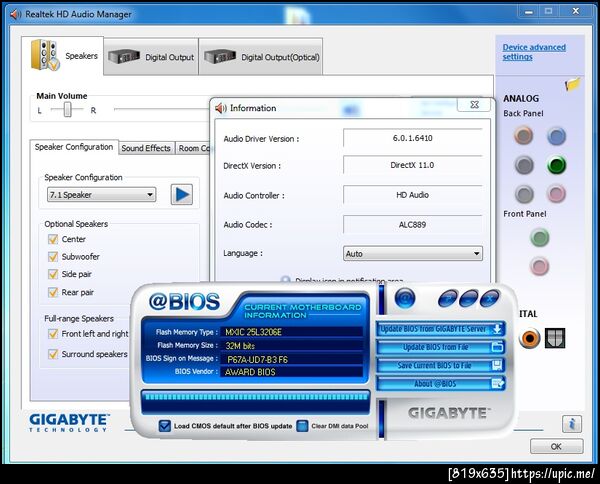Close the Information dialog

coord(474,105)
